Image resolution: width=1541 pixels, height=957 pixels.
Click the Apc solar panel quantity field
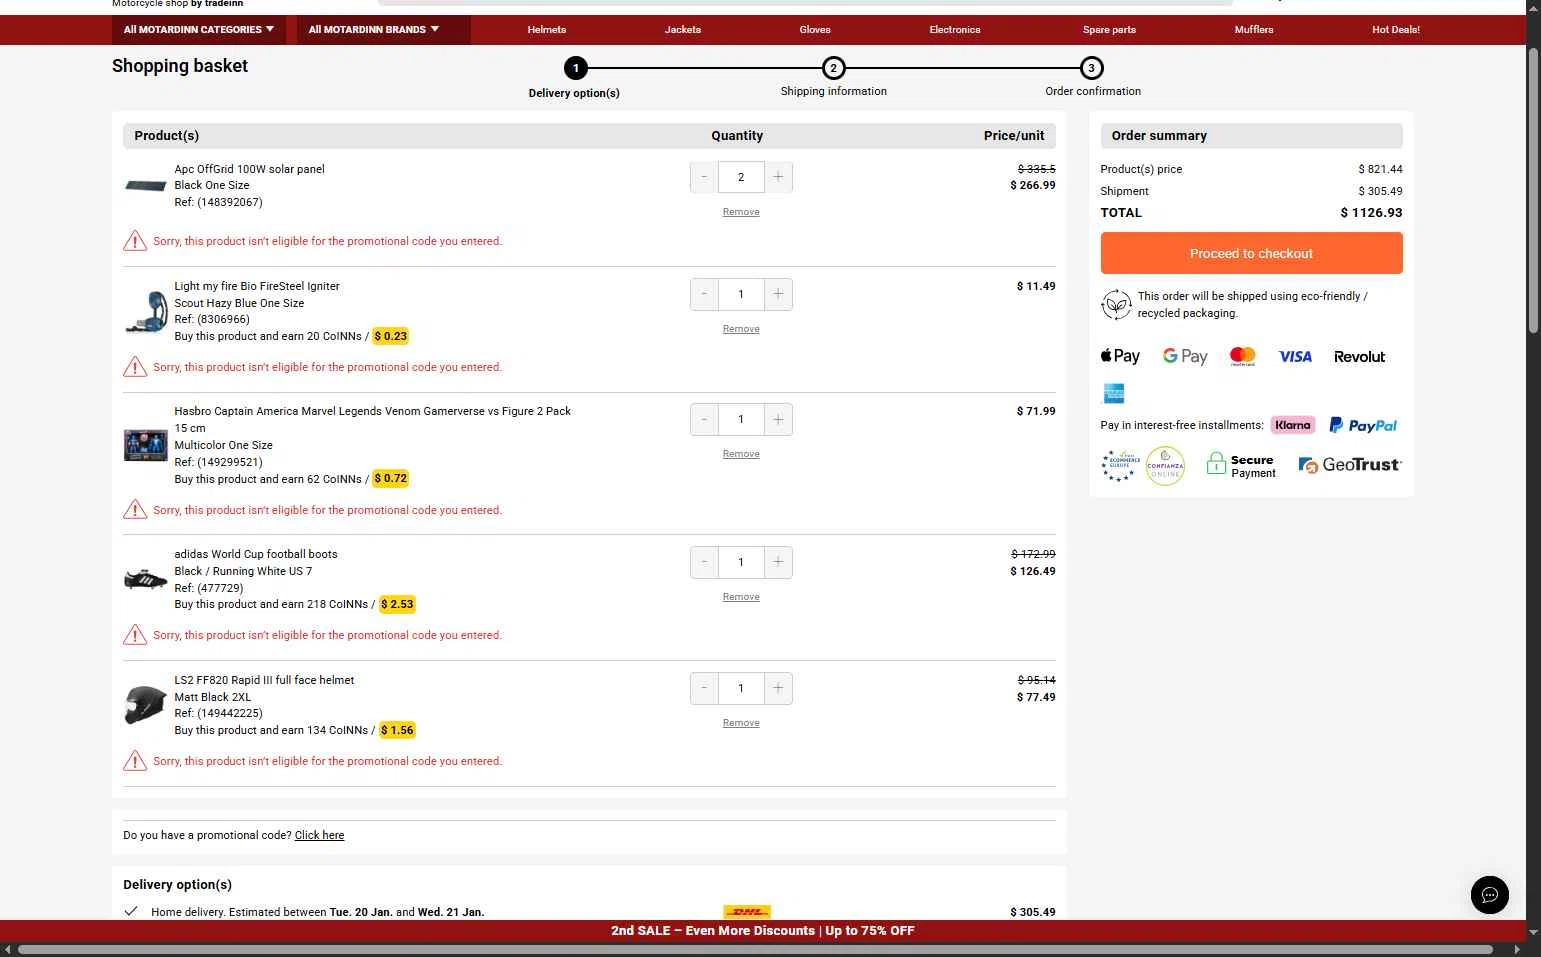(741, 177)
